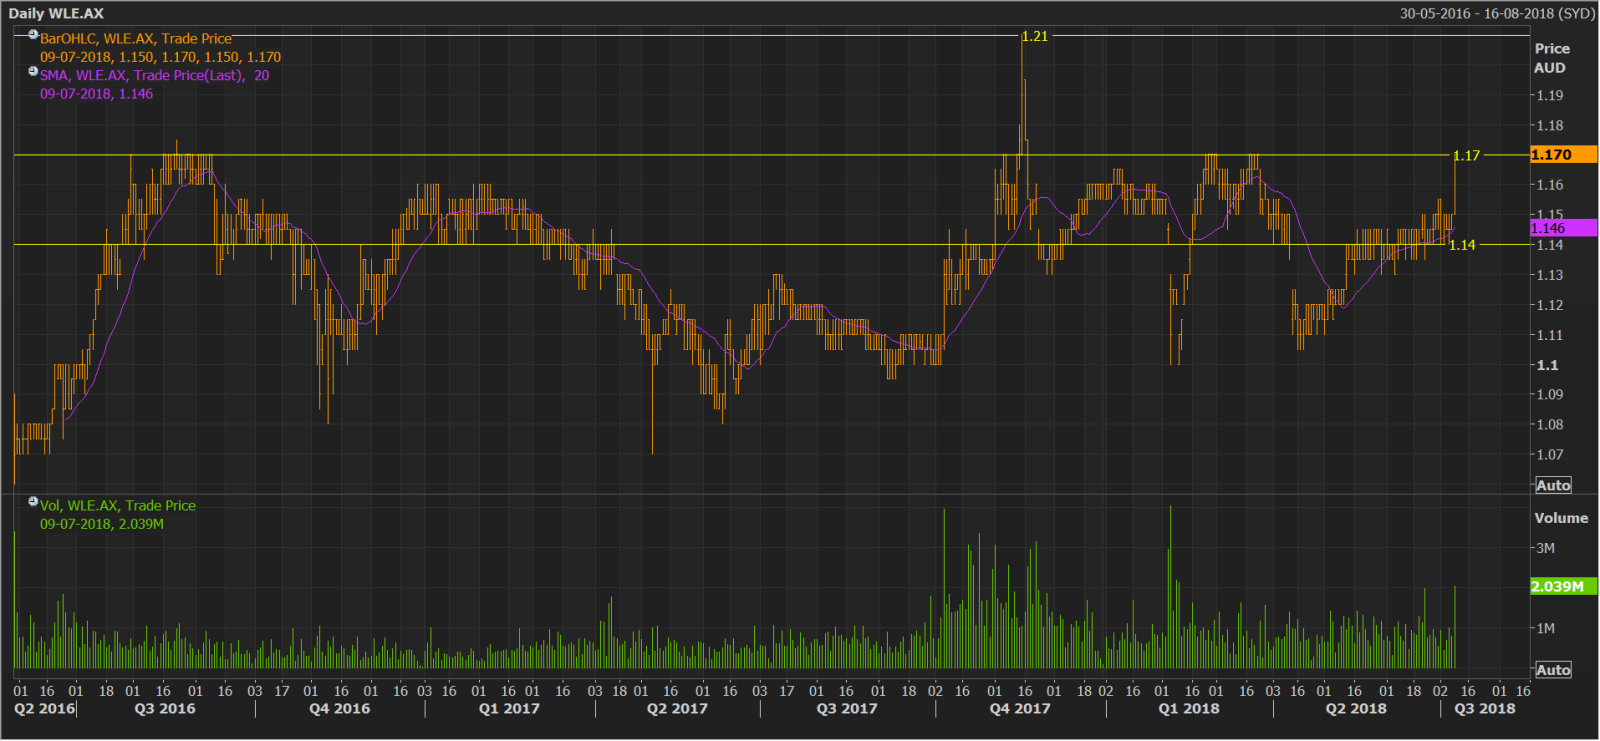Click the Q2 2017 time axis label
This screenshot has height=741, width=1600.
[x=677, y=708]
